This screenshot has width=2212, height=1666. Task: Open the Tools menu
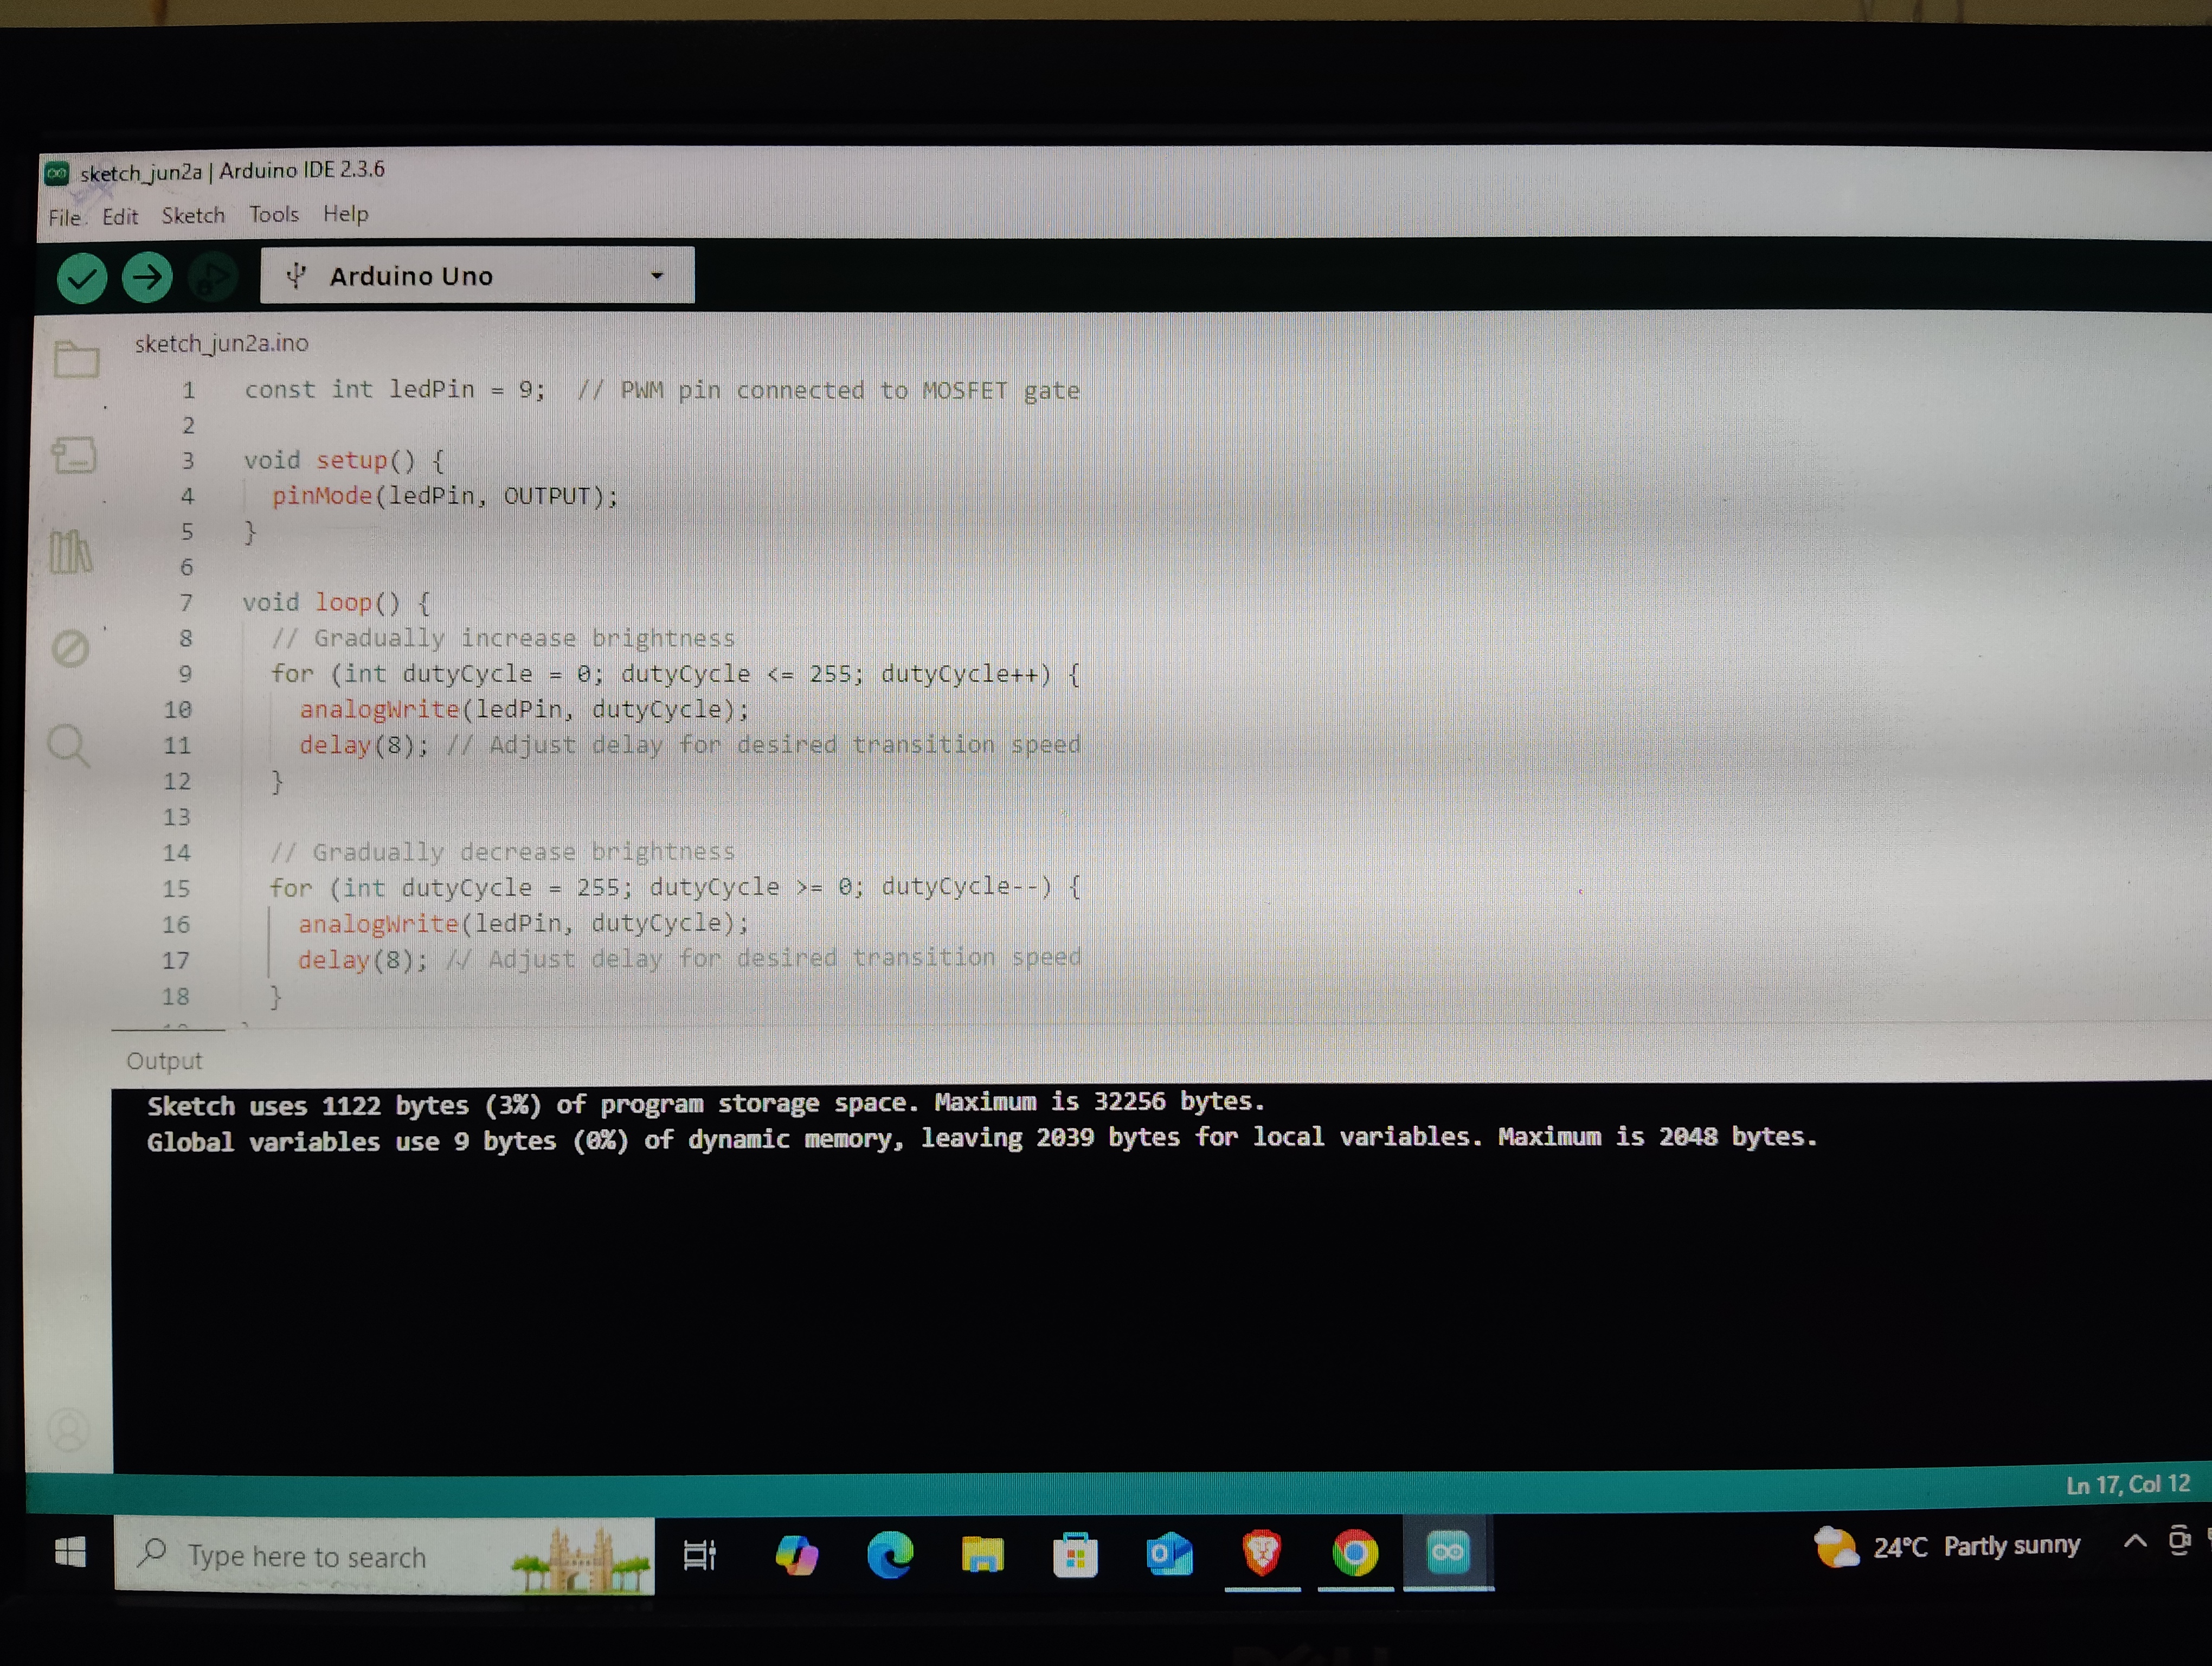[x=274, y=214]
